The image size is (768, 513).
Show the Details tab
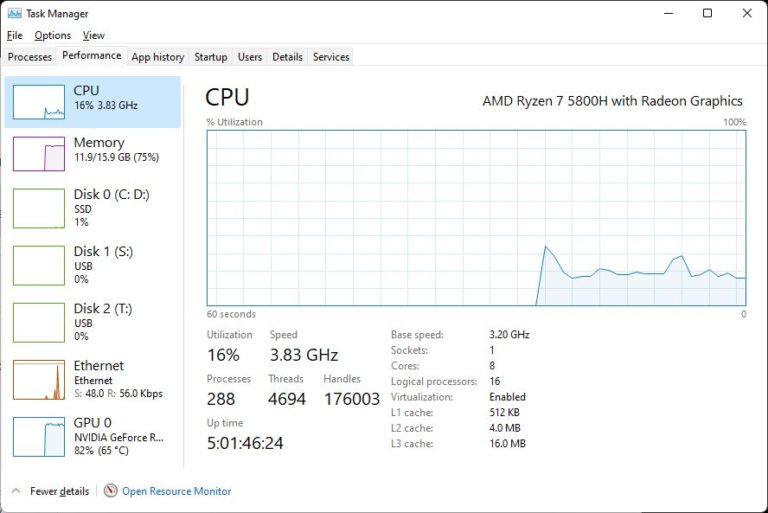point(287,57)
